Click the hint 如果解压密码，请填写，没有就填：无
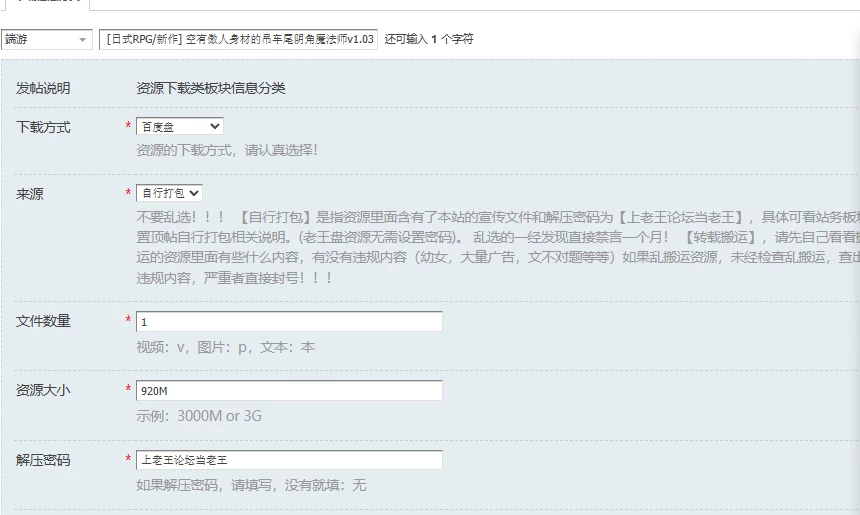The image size is (860, 515). 251,485
